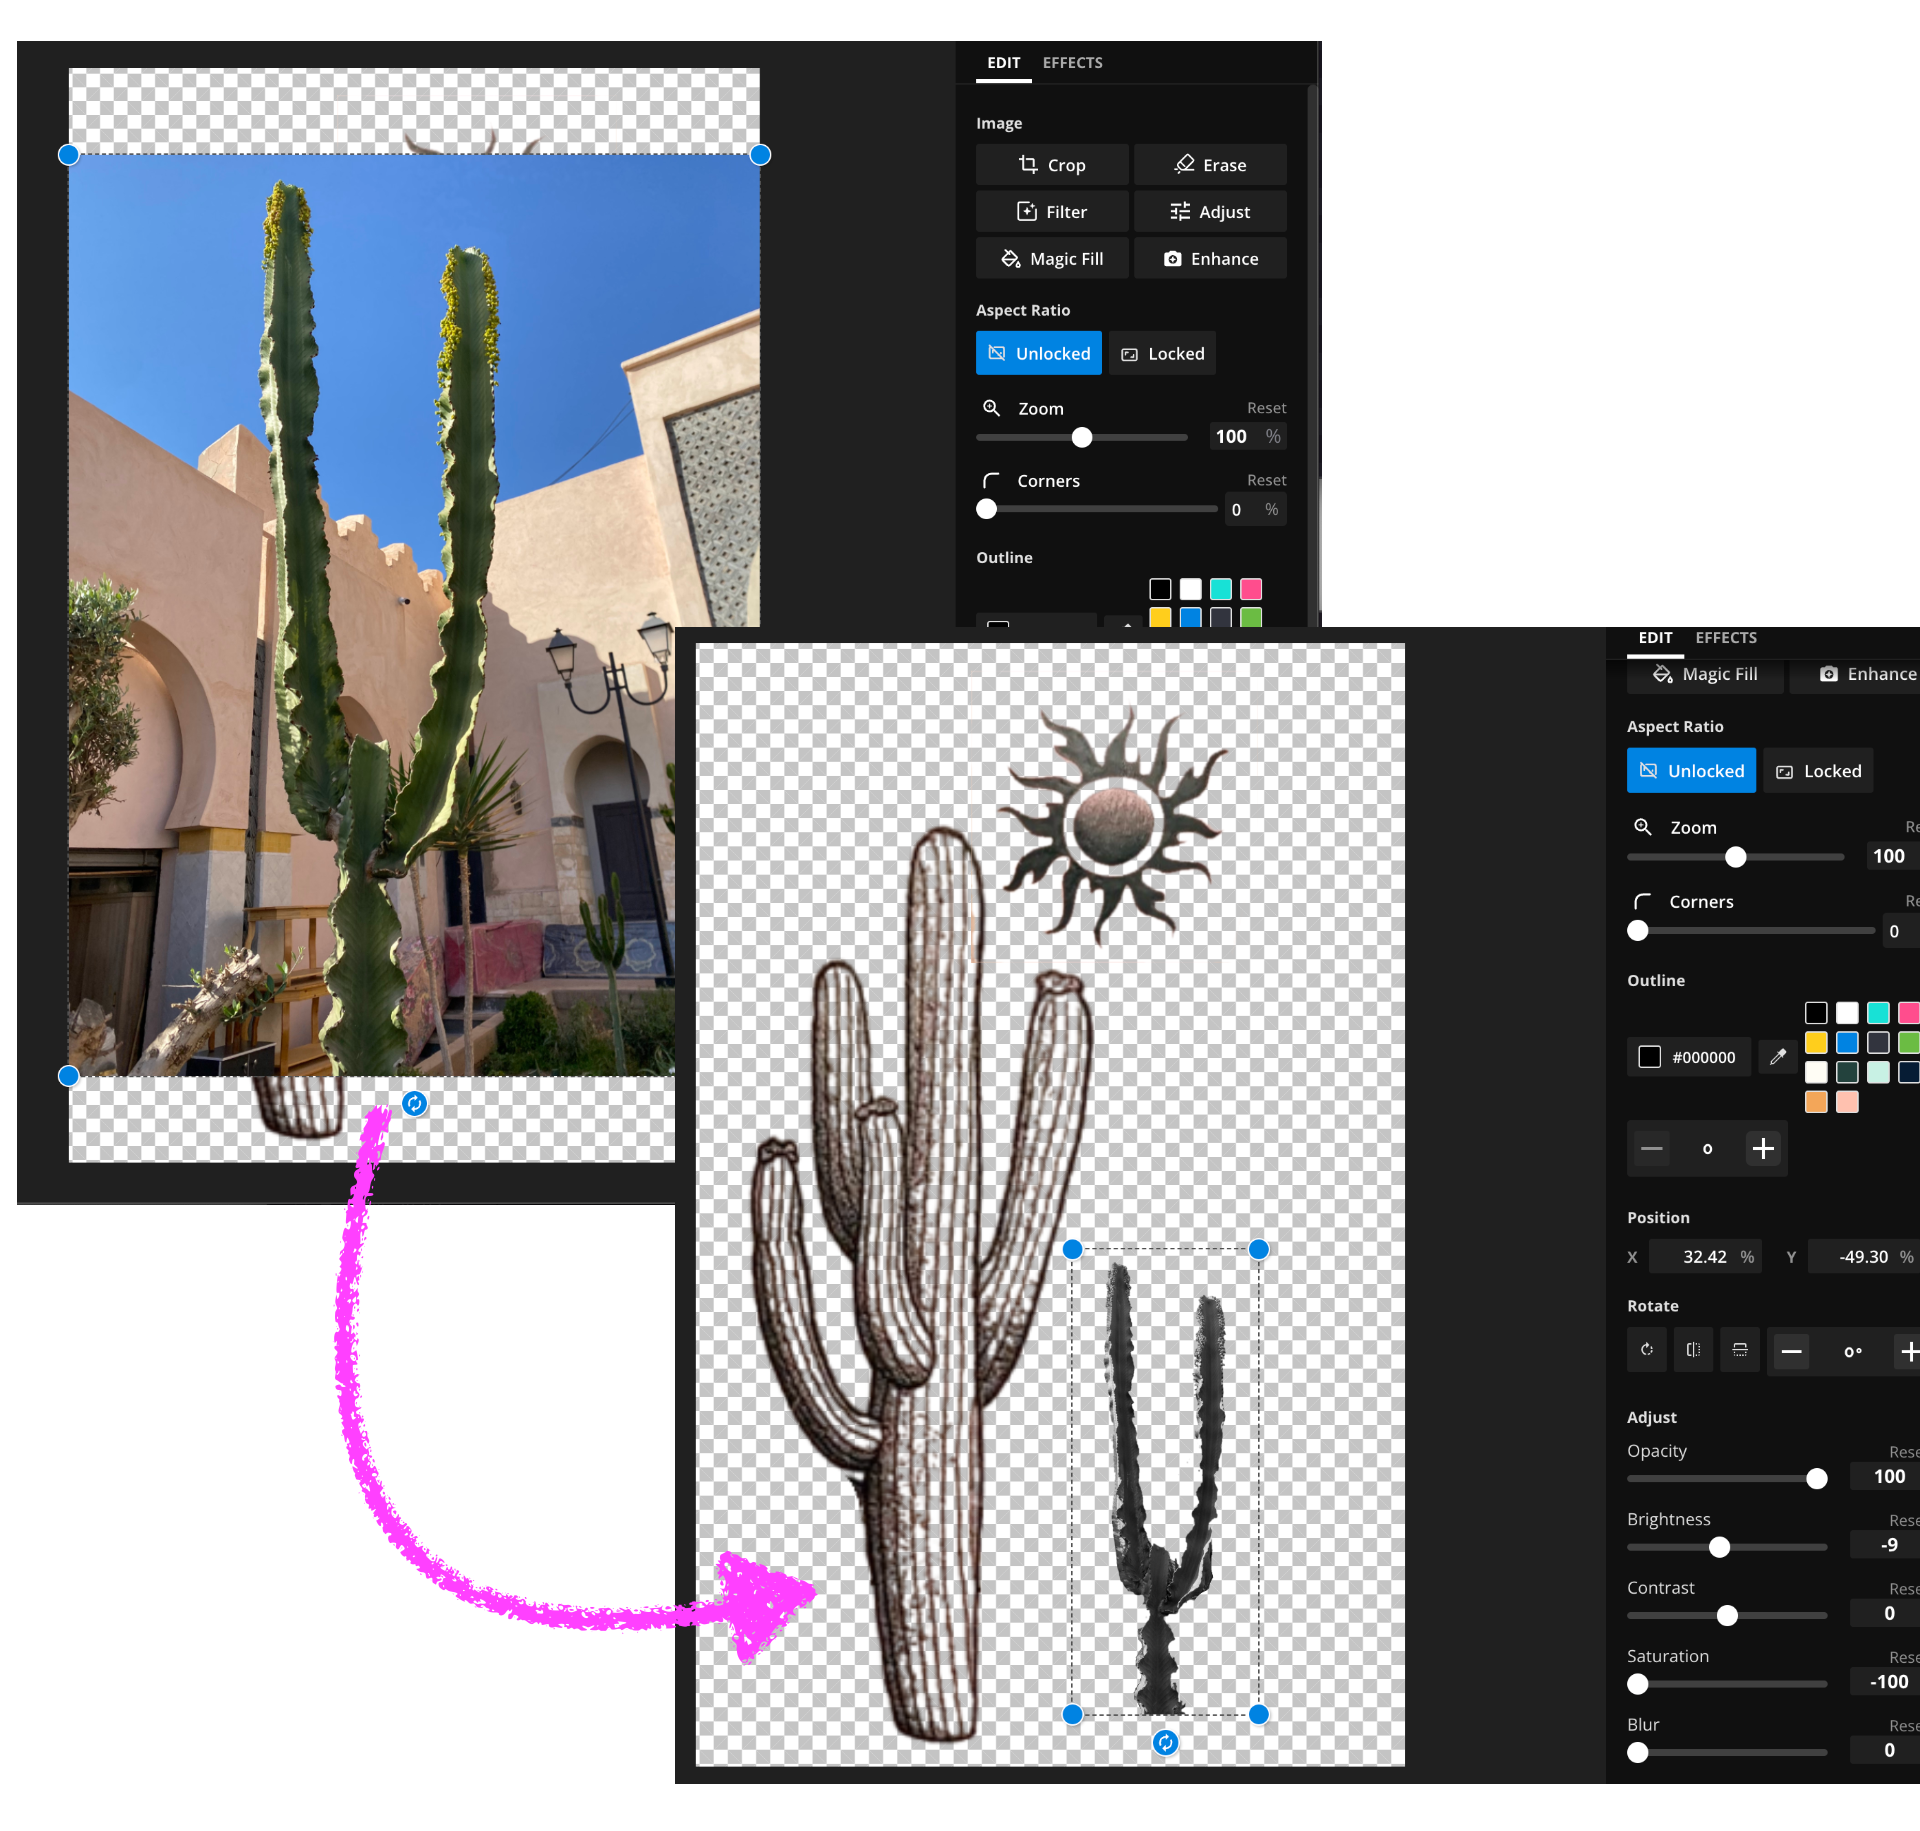Open the Filter tool

[1051, 212]
